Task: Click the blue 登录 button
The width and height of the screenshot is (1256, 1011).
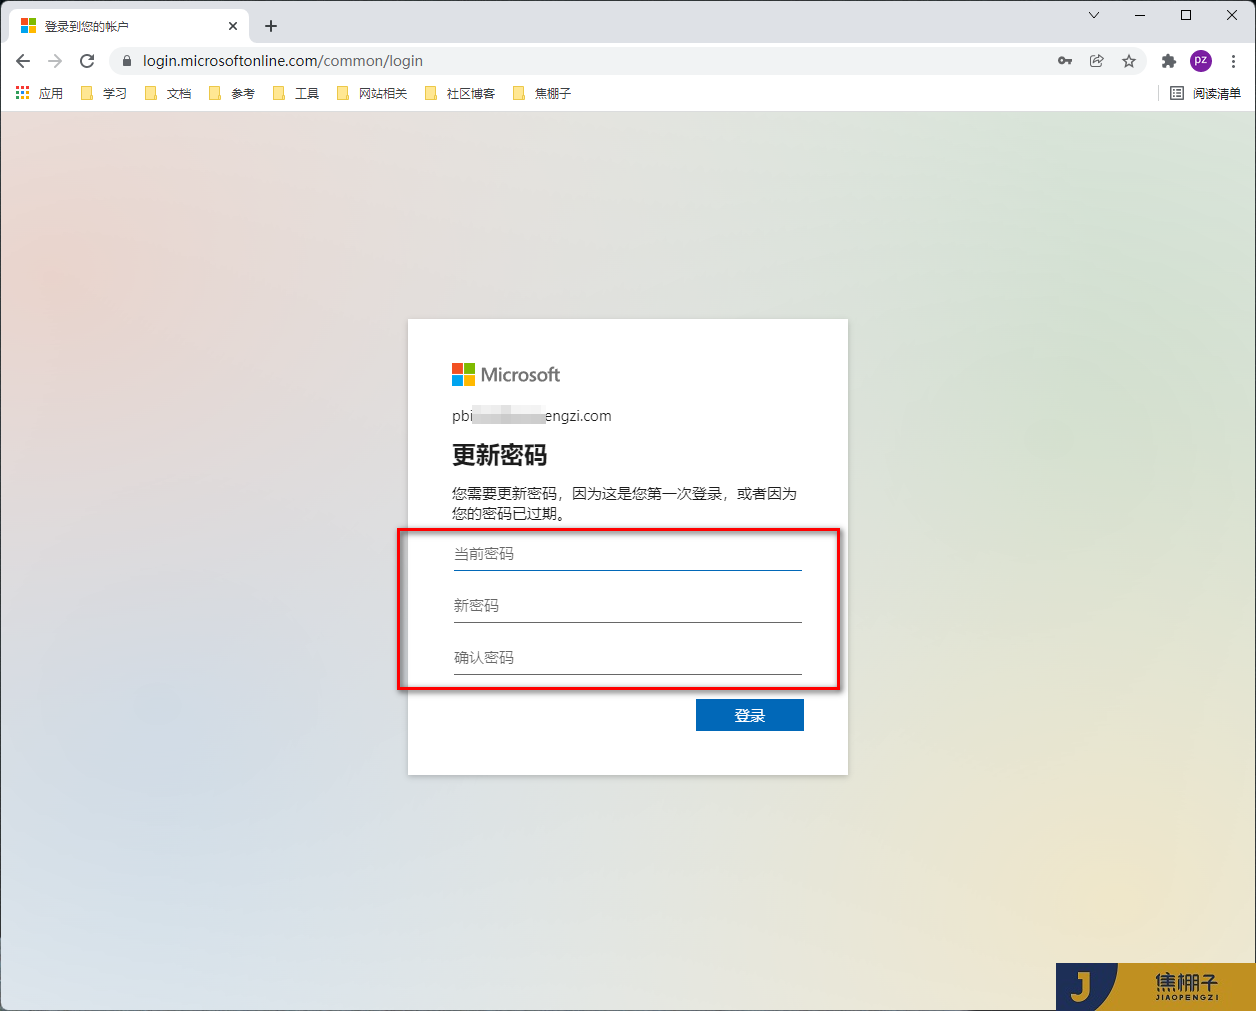Action: click(x=750, y=715)
